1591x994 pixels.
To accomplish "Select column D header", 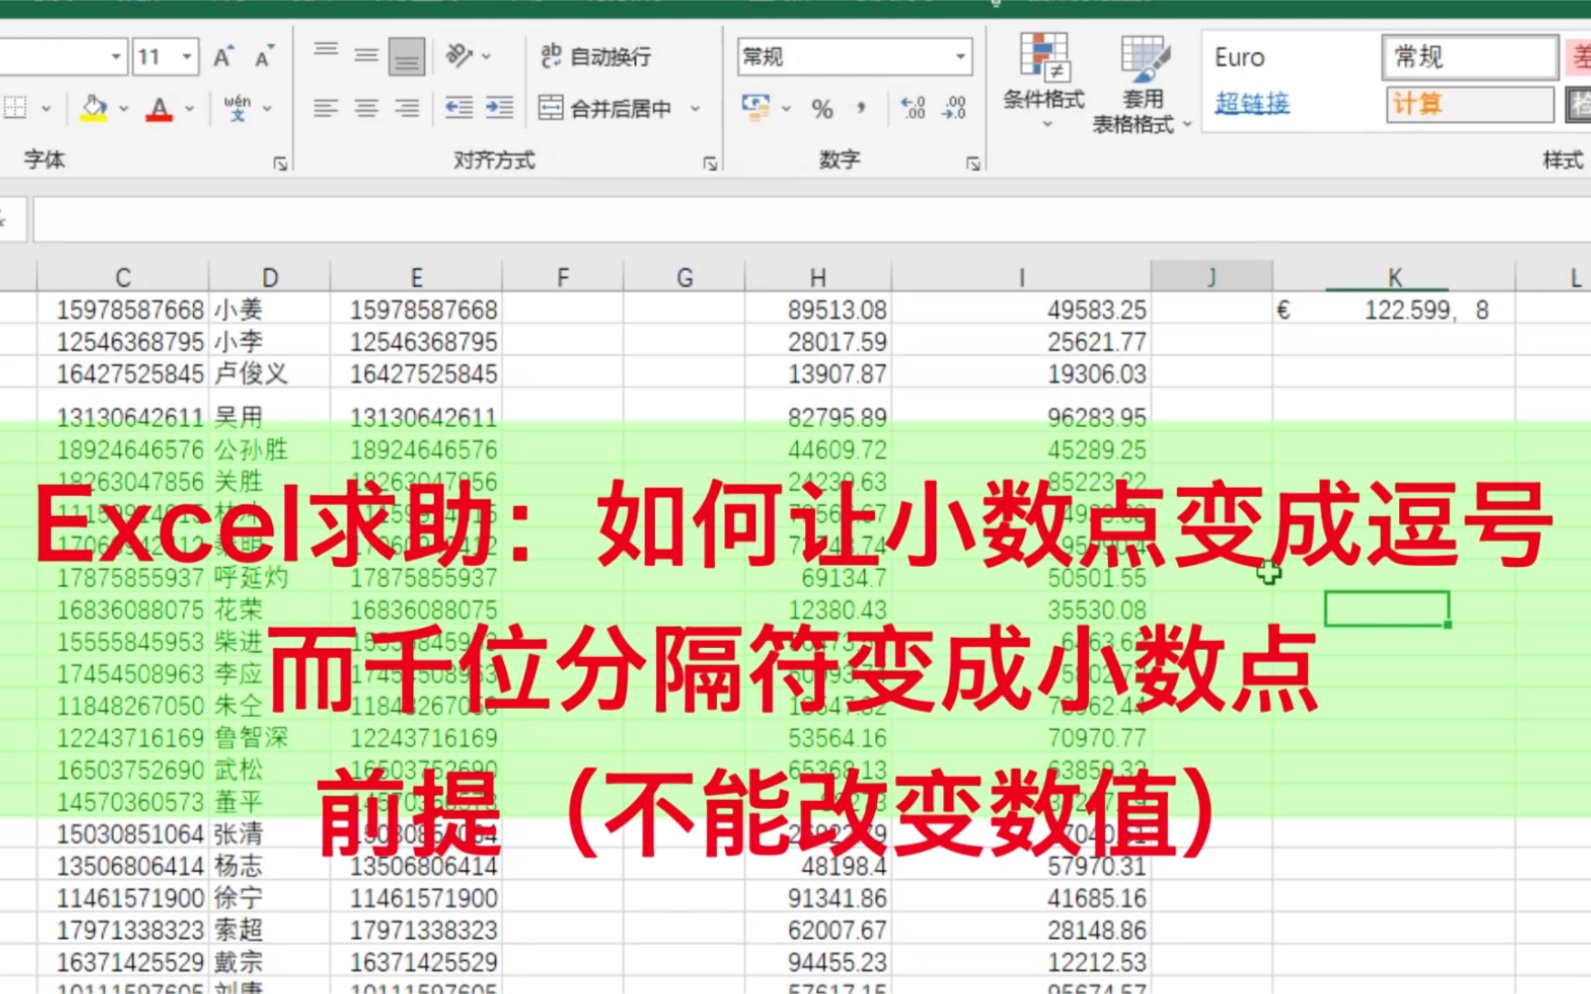I will (x=270, y=277).
